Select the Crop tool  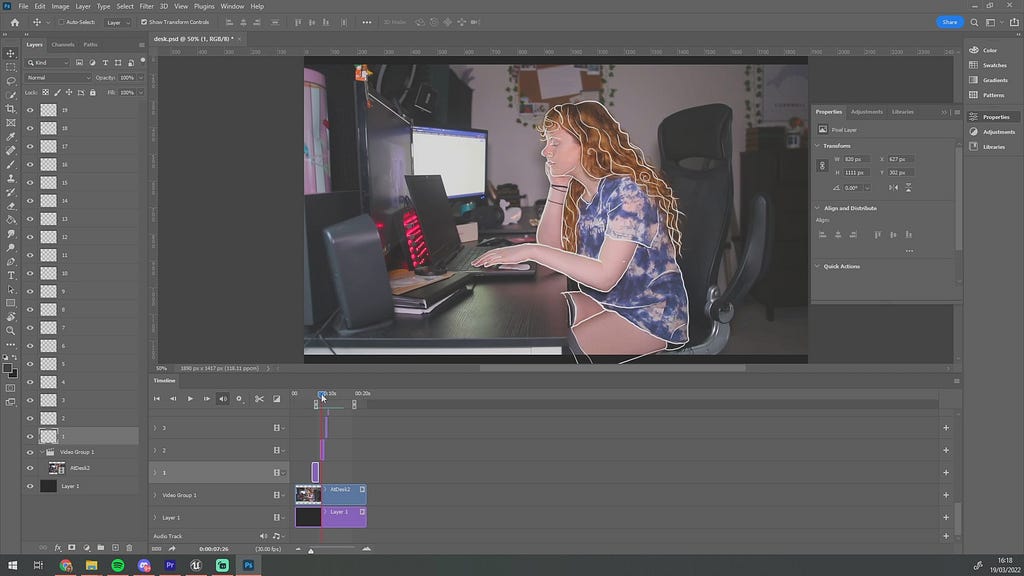[x=10, y=108]
